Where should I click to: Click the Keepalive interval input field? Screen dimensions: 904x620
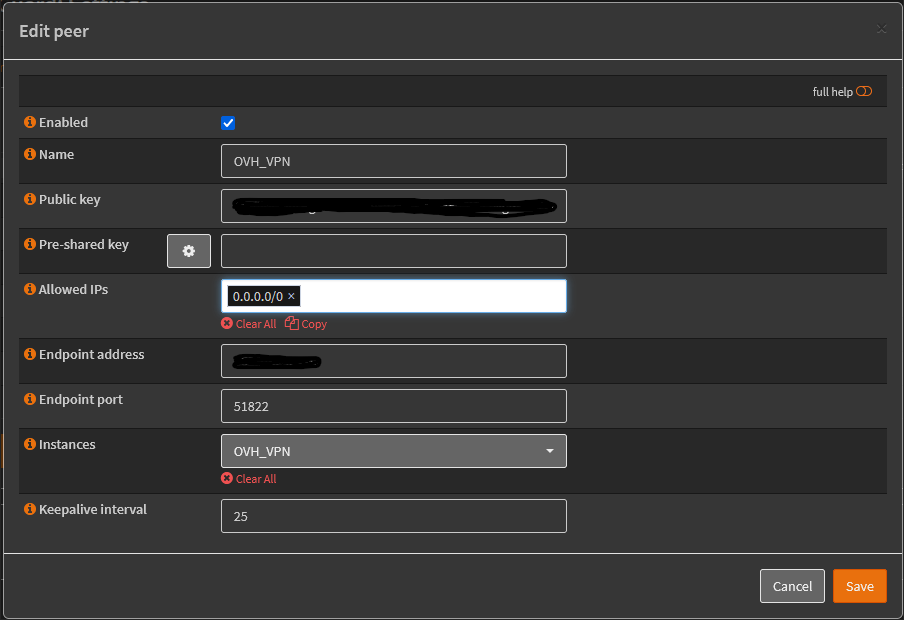coord(393,516)
